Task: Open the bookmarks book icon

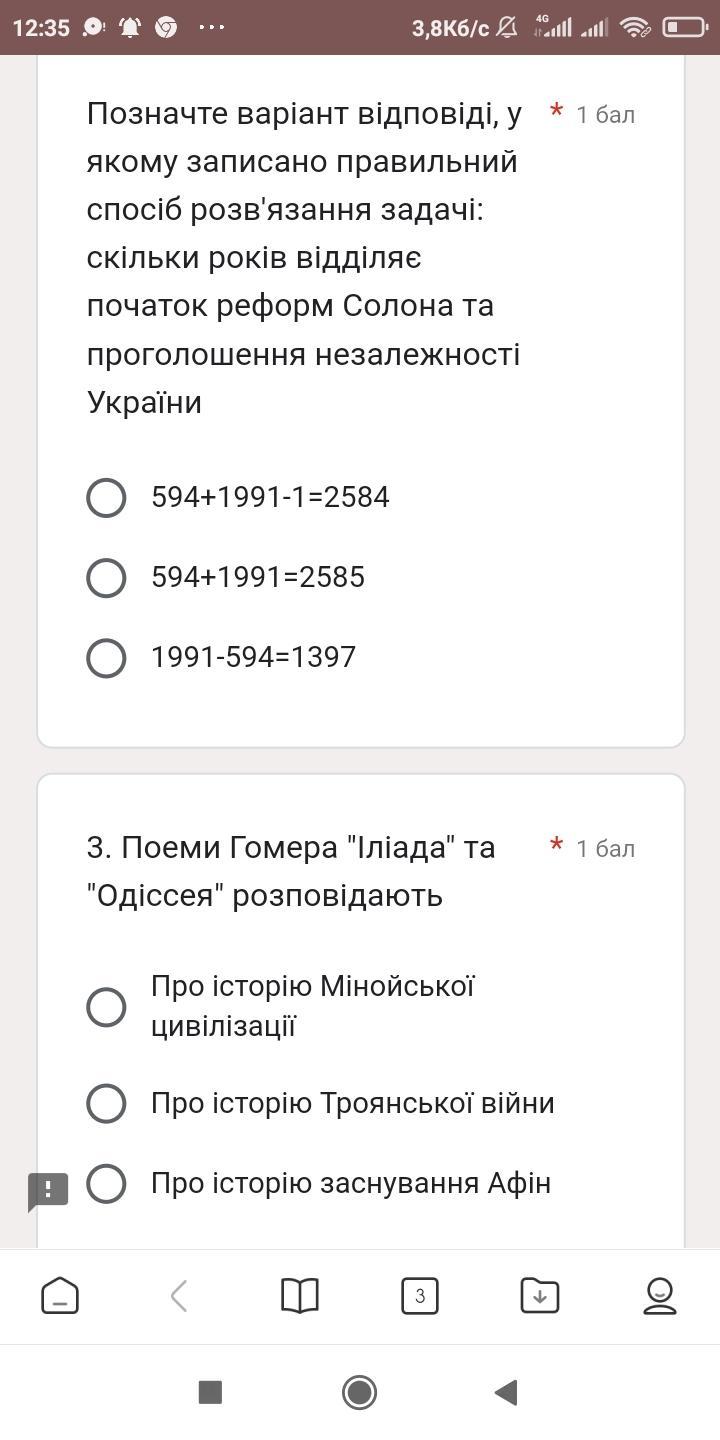Action: click(x=300, y=1296)
